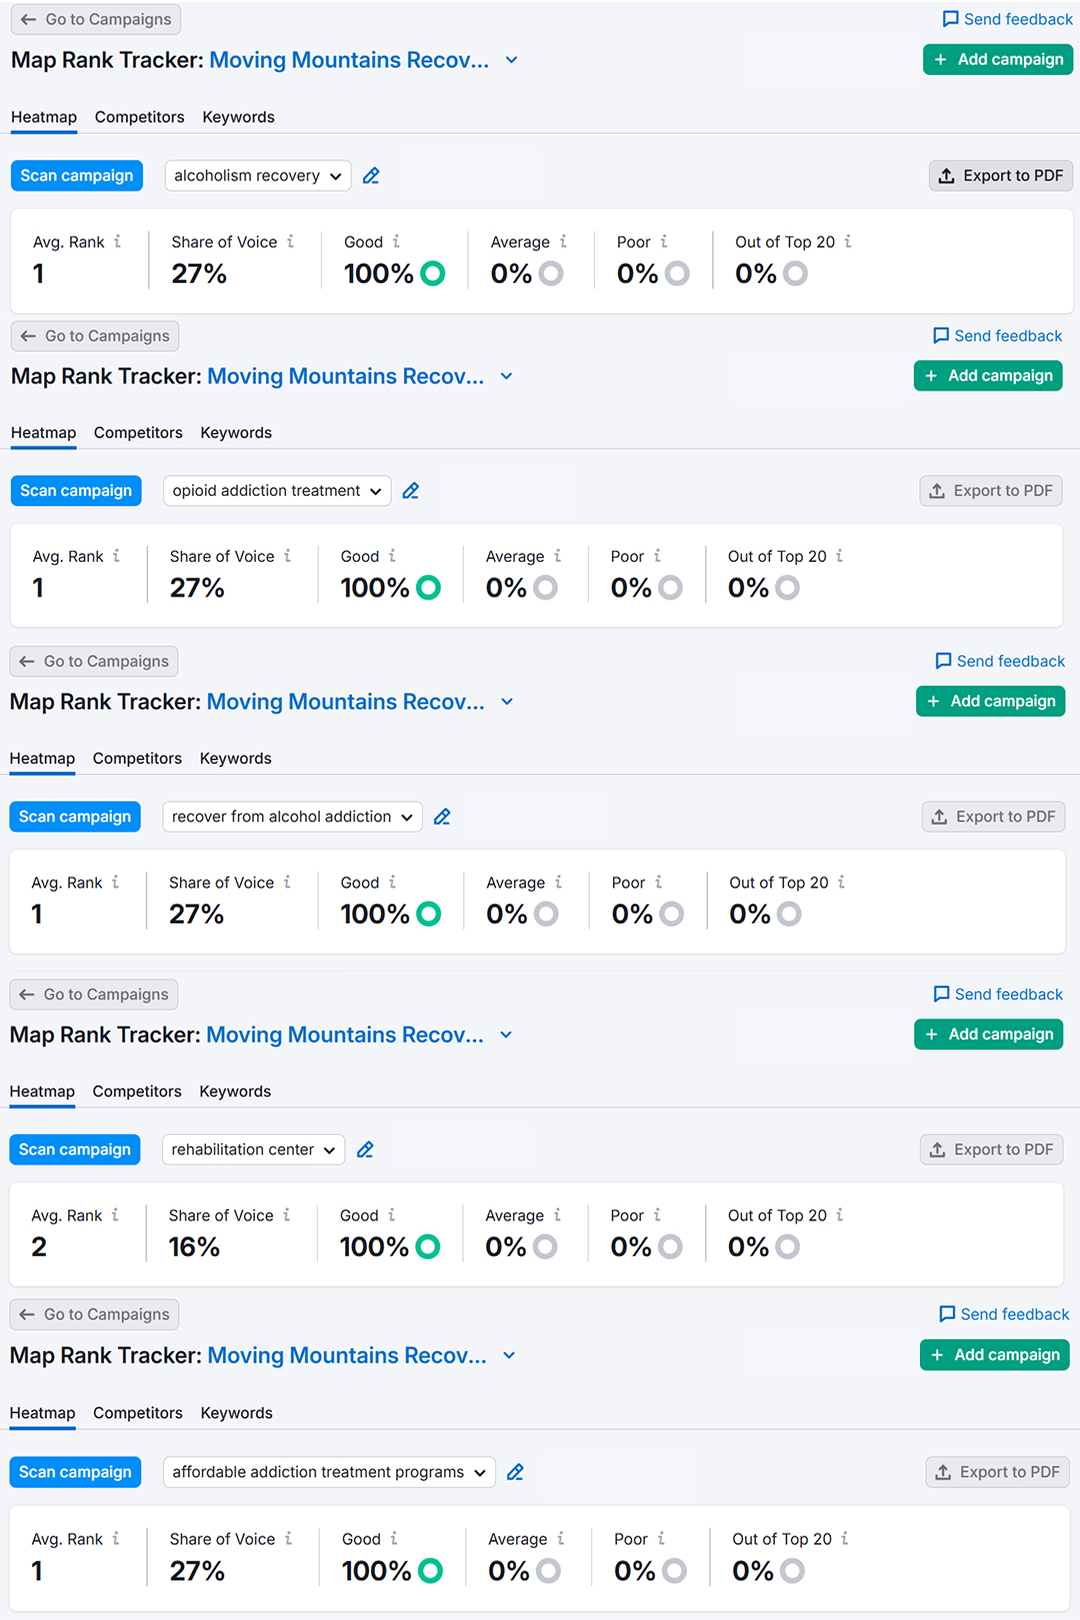The height and width of the screenshot is (1620, 1080).
Task: Open Keywords tab above affordable addiction treatment panel
Action: pos(236,1413)
